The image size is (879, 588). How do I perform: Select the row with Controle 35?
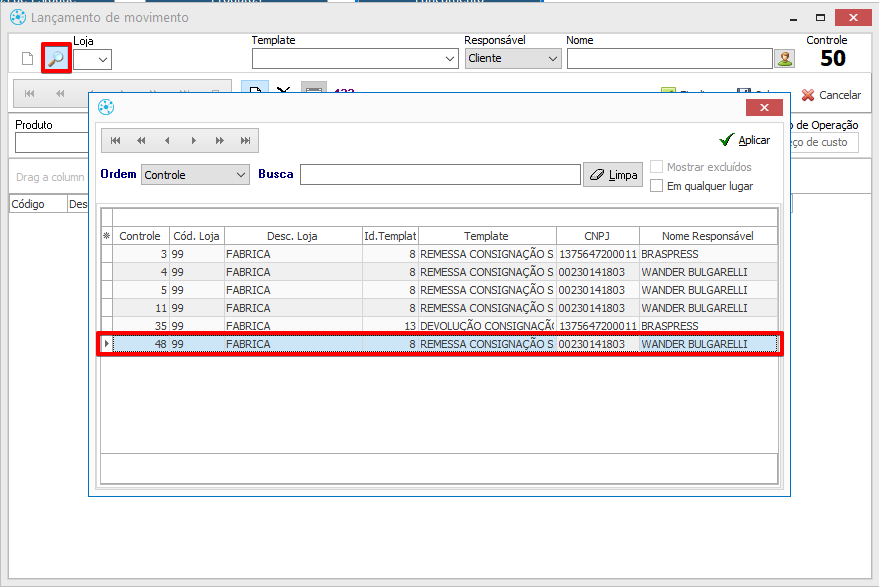tap(440, 325)
